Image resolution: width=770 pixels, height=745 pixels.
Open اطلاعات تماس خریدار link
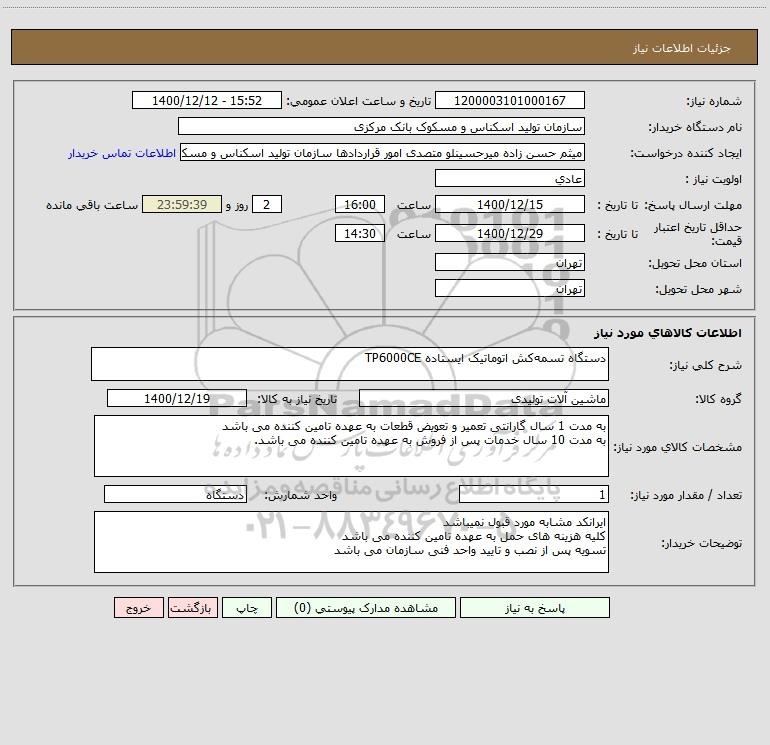click(x=122, y=153)
